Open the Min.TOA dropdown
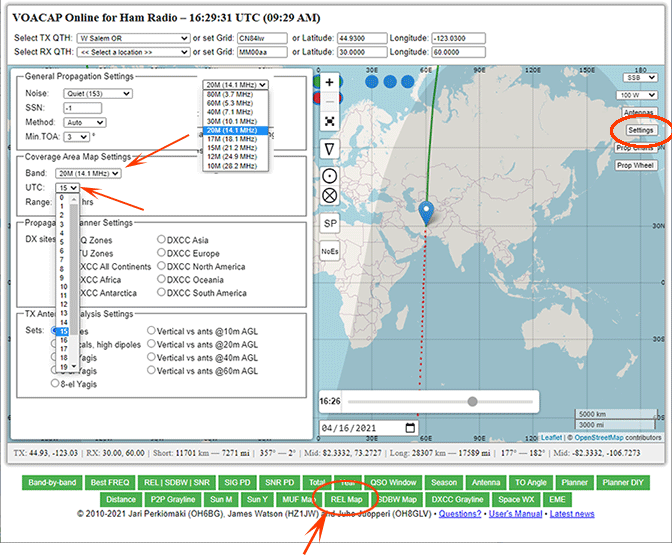672x557 pixels. click(76, 137)
